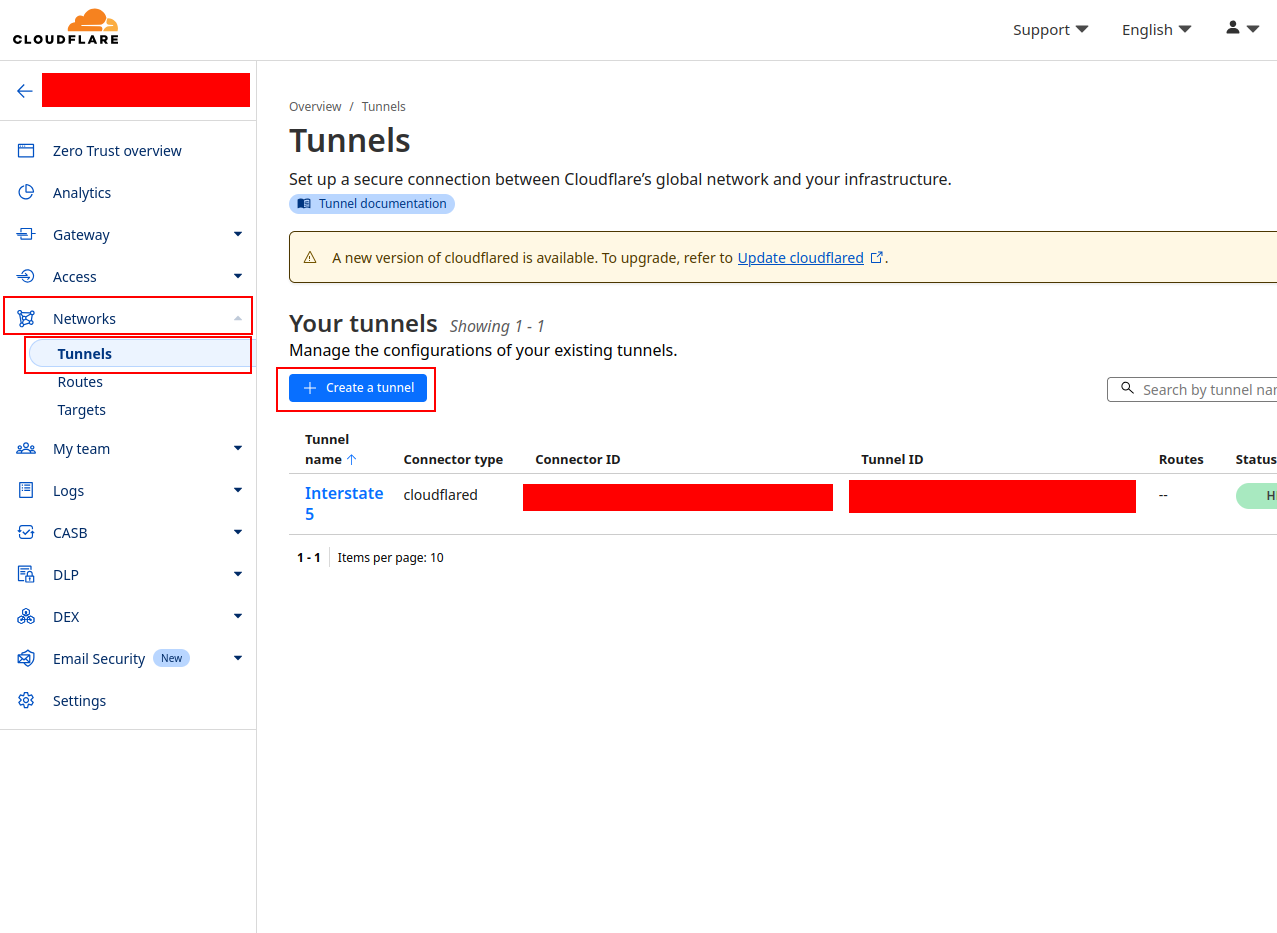Expand the My team chevron
Screen dimensions: 1277x933
(238, 449)
